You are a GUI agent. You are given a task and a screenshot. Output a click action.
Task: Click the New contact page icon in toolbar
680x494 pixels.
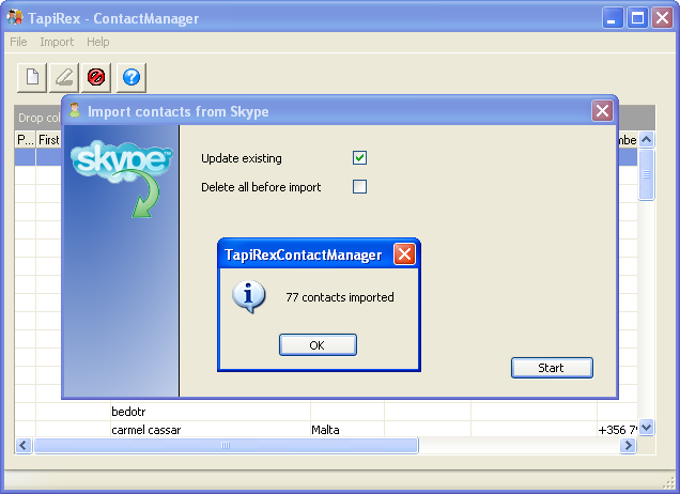coord(32,78)
